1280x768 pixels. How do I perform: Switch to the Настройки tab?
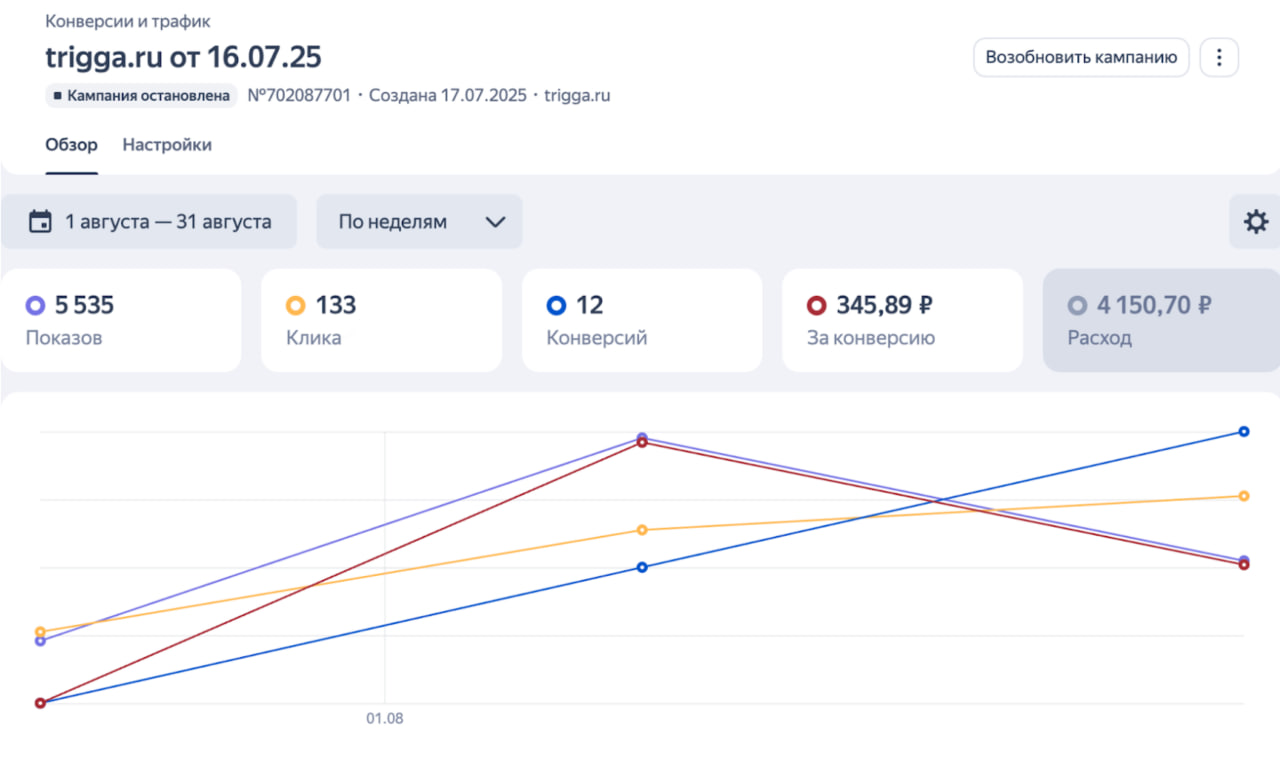167,145
